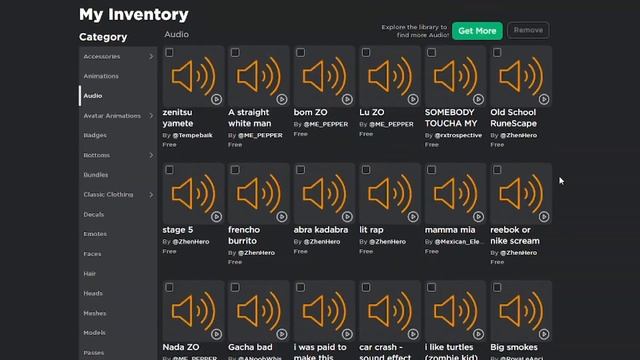Screen dimensions: 640x360
Task: Open the Nada ZO item title
Action: pos(181,347)
